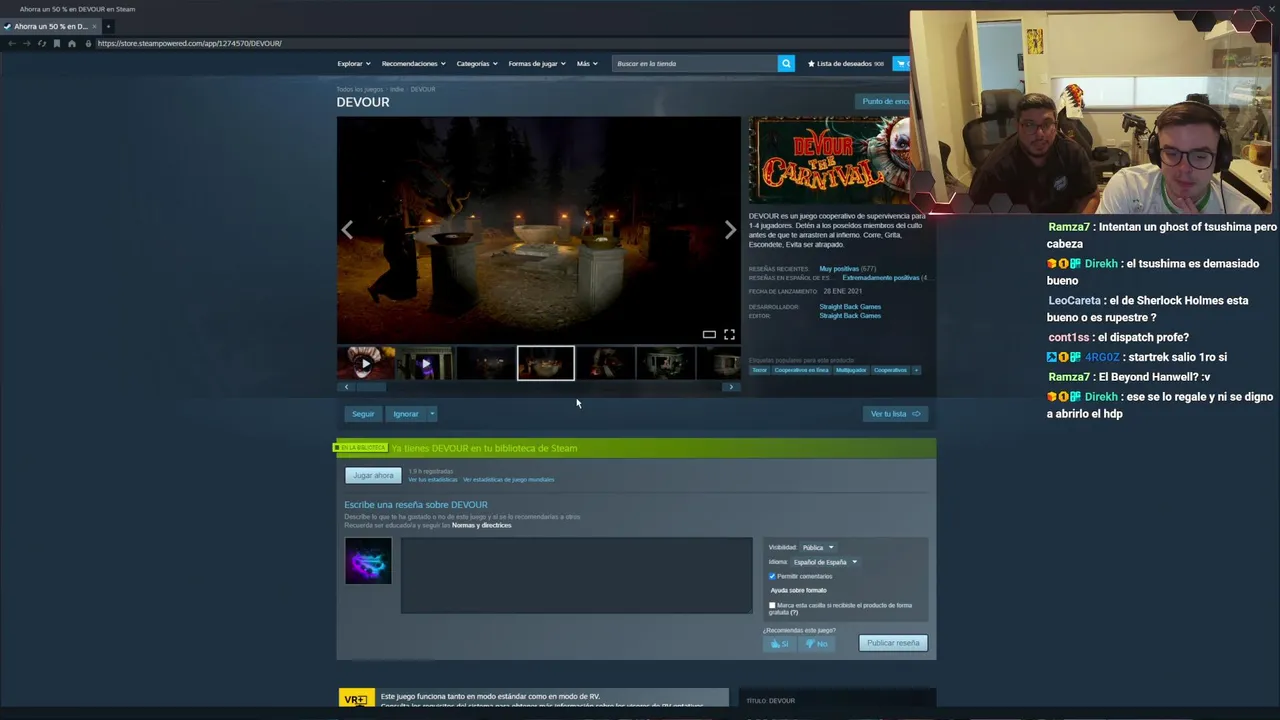The height and width of the screenshot is (720, 1280).
Task: Click the Seguir button
Action: (x=363, y=414)
